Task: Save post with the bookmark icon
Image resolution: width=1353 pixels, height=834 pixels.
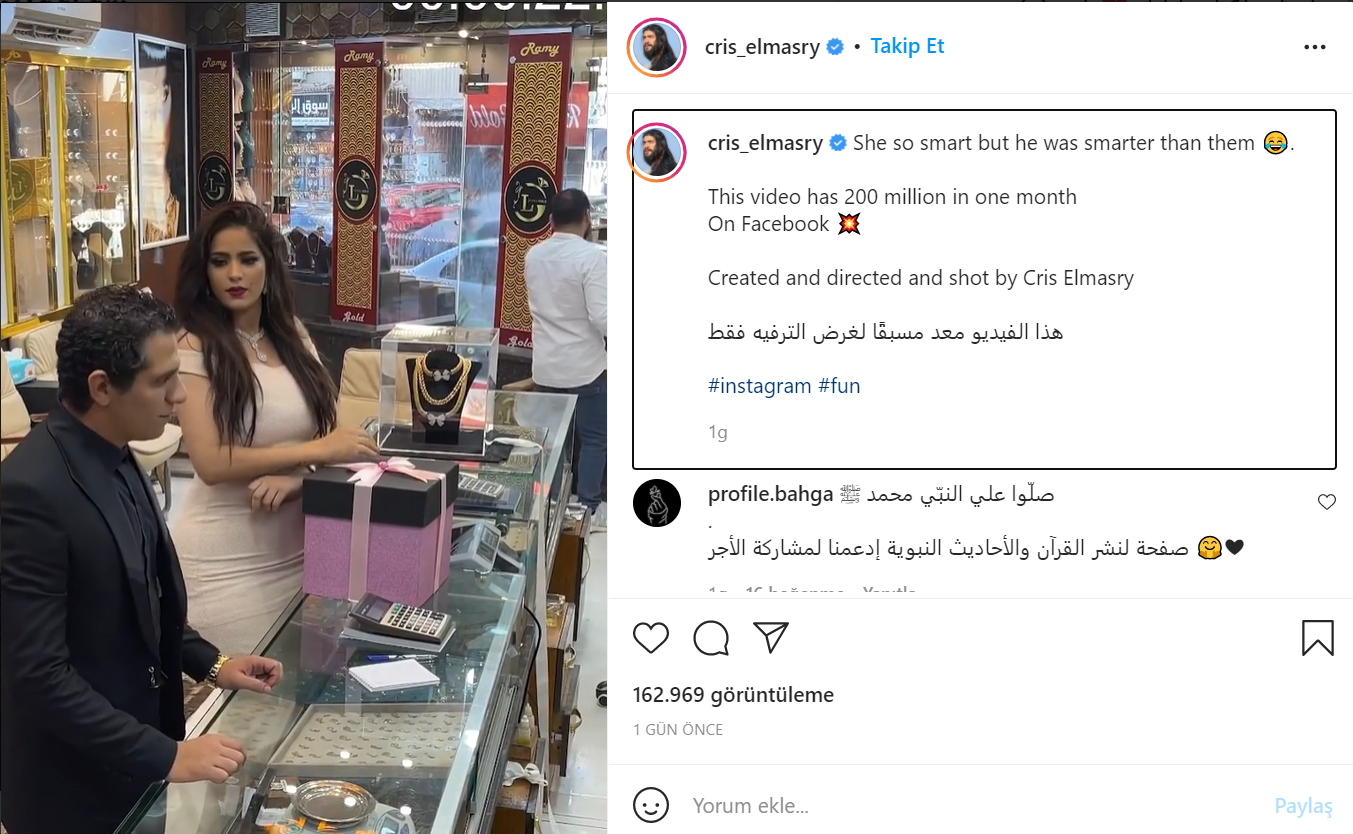Action: pyautogui.click(x=1318, y=638)
